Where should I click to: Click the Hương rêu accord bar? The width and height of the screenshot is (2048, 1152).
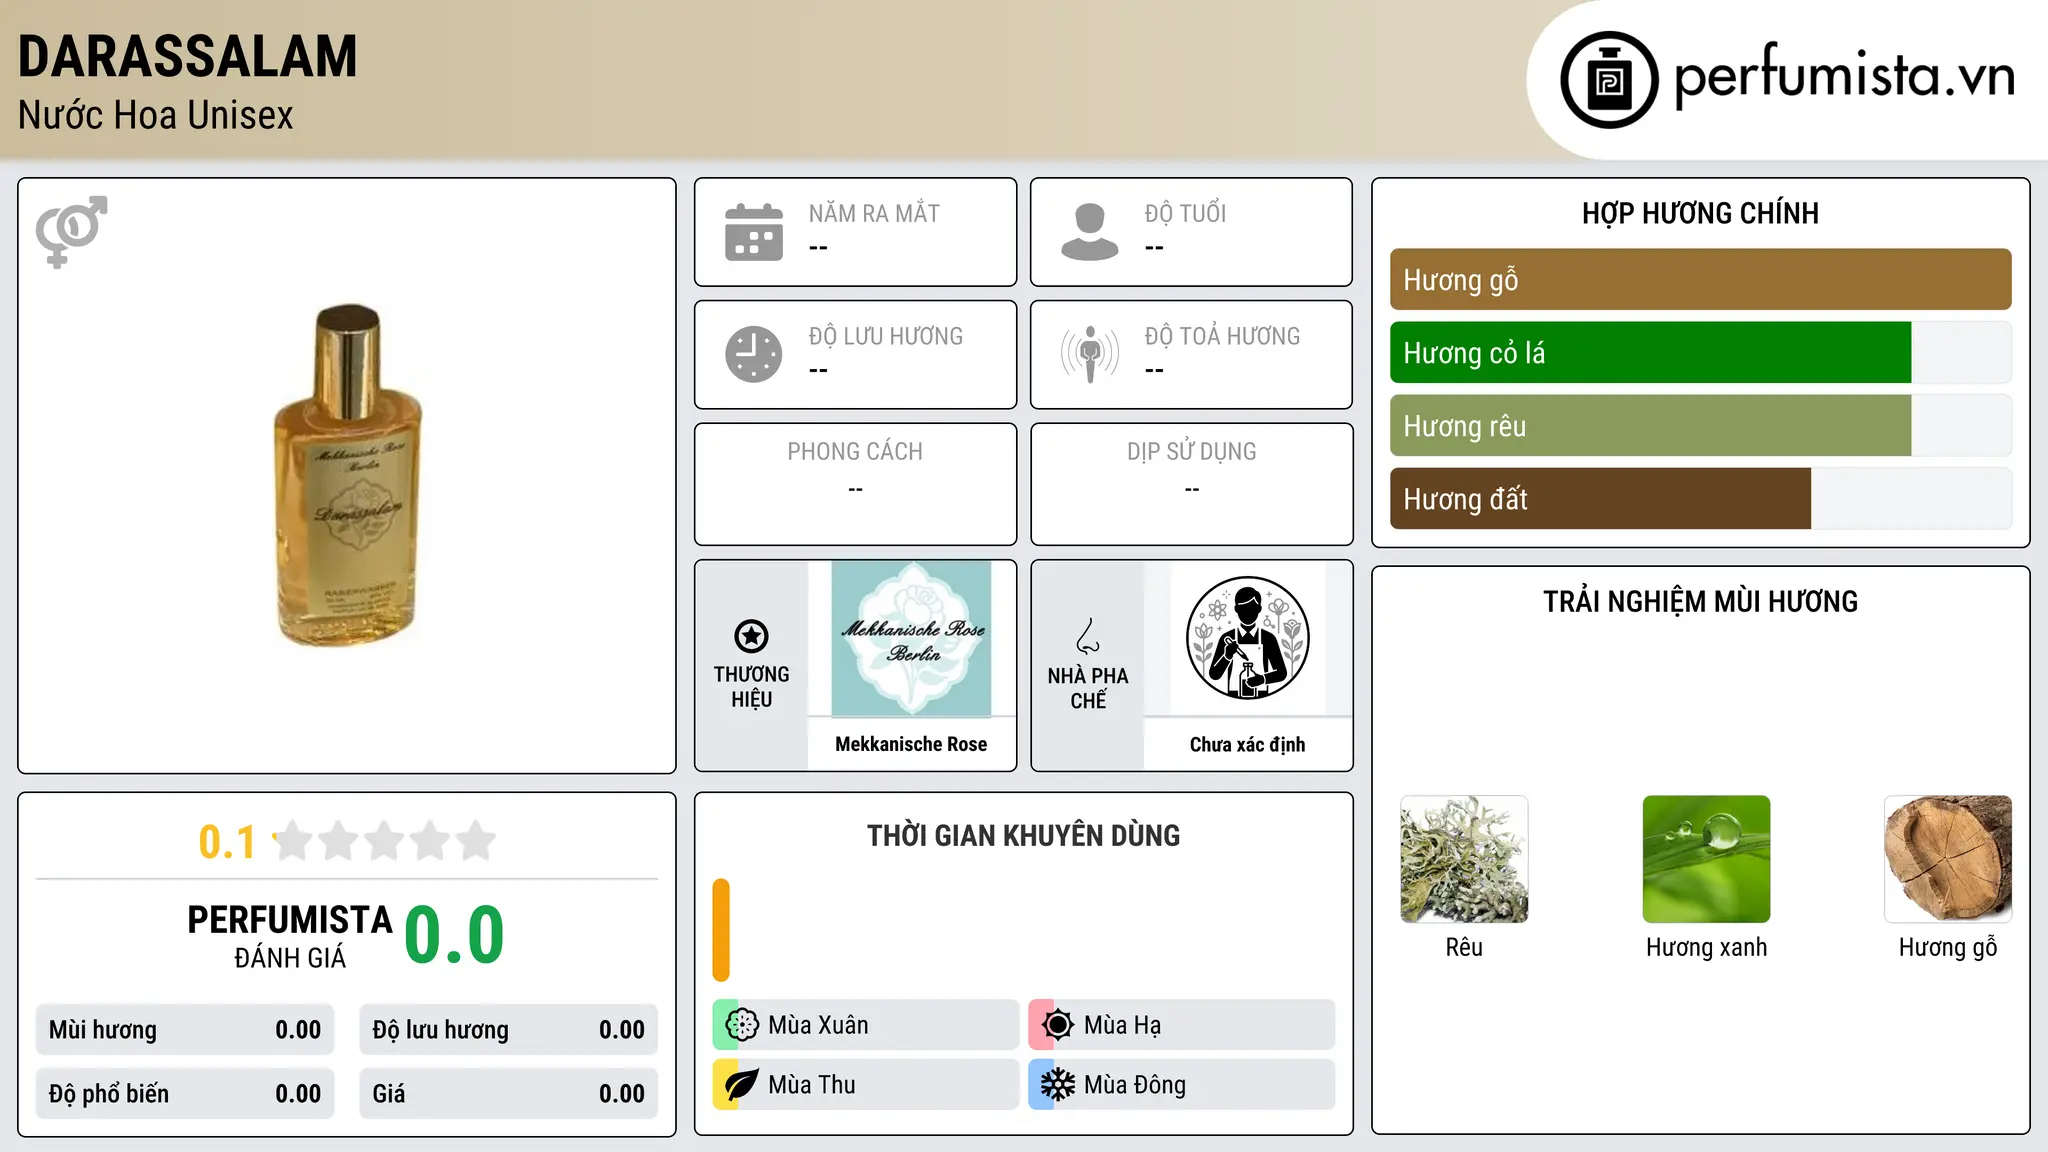pos(1700,426)
